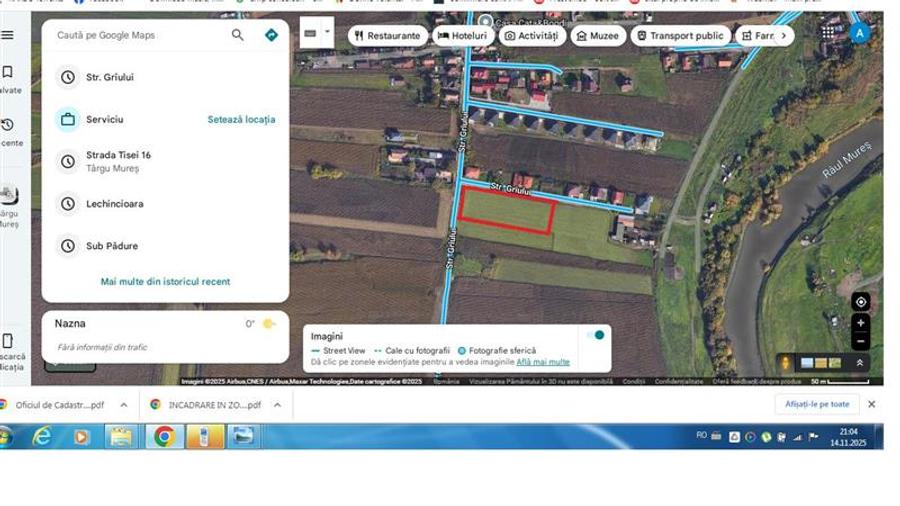Open the dropdown next to the keyboard icon
900x506 pixels.
click(327, 32)
